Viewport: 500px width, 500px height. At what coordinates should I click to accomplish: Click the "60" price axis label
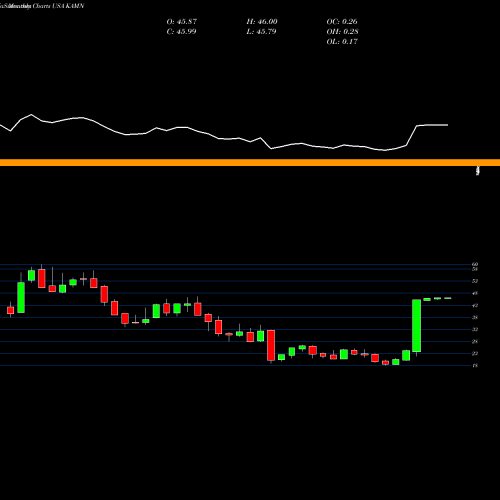tap(475, 264)
